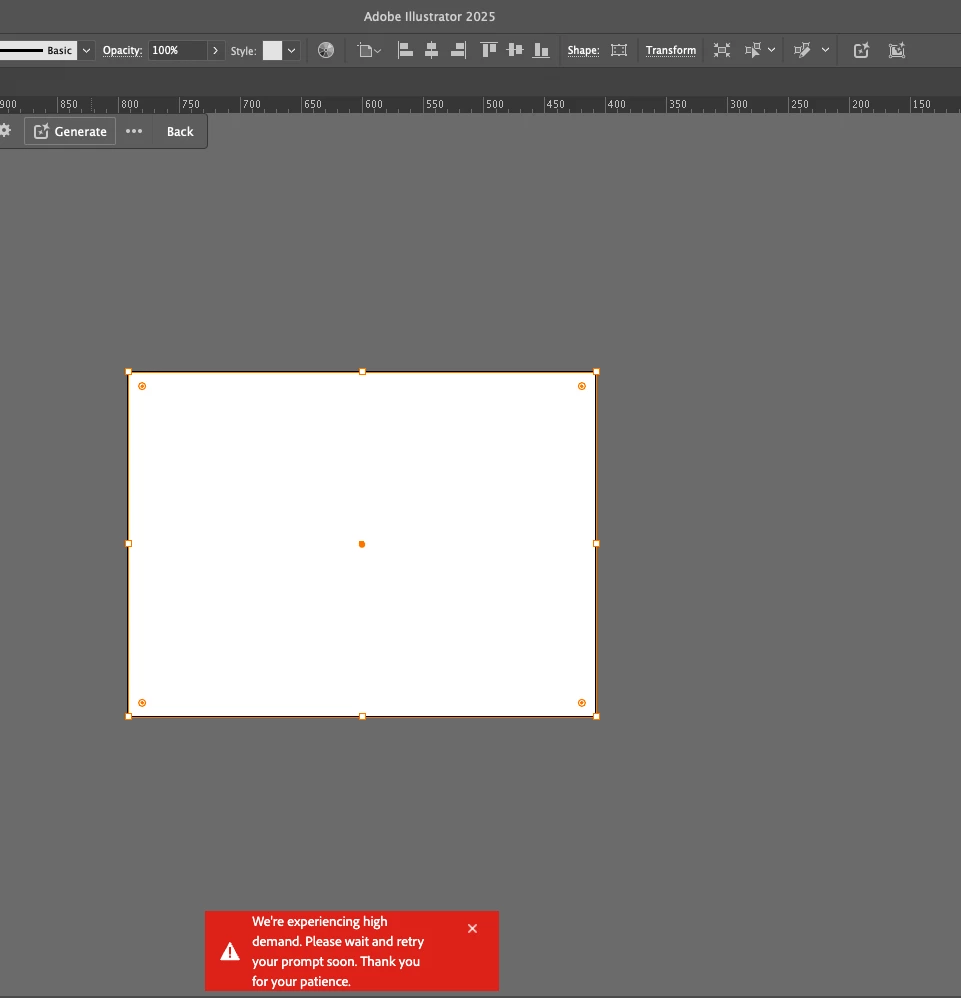Click the top-left corner radius widget

(142, 386)
